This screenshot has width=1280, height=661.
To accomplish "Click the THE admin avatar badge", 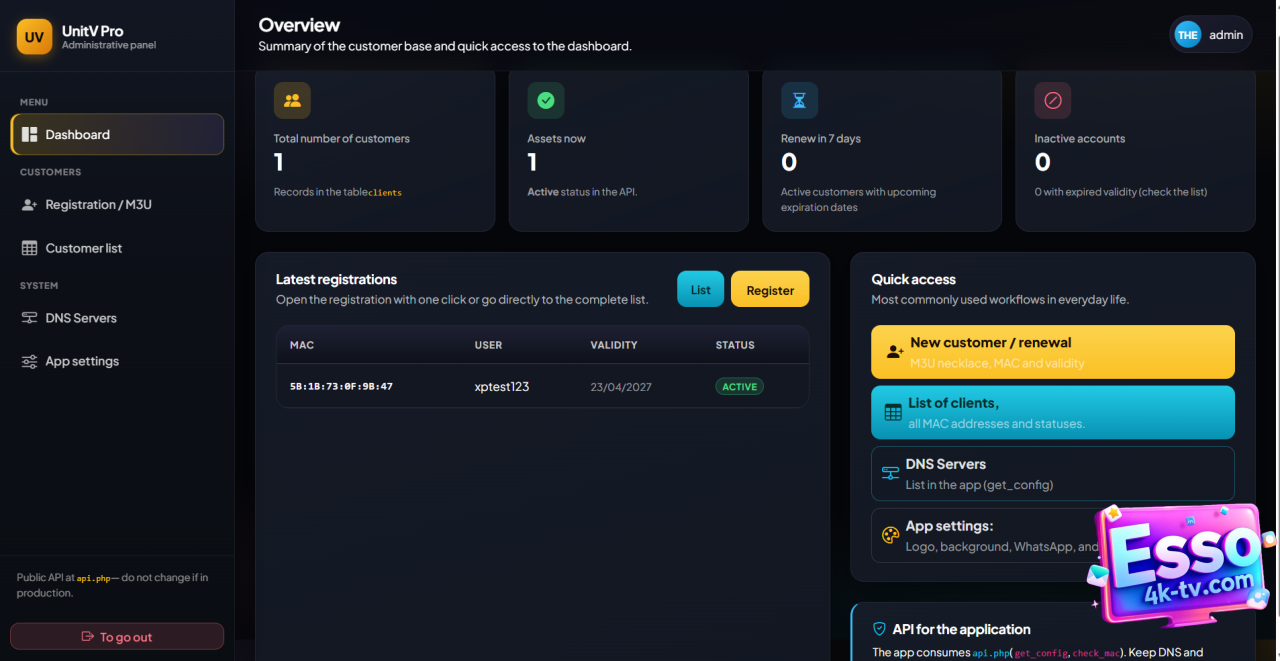I will point(1187,35).
